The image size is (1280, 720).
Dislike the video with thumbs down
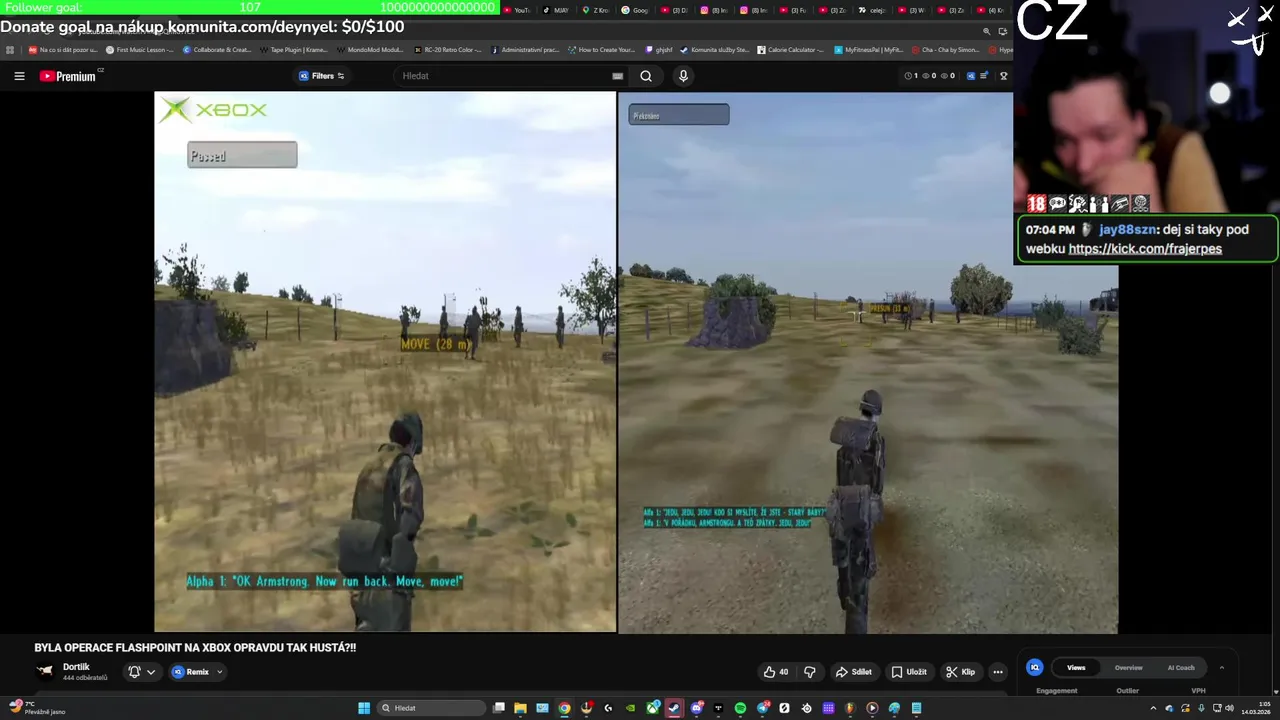(810, 672)
